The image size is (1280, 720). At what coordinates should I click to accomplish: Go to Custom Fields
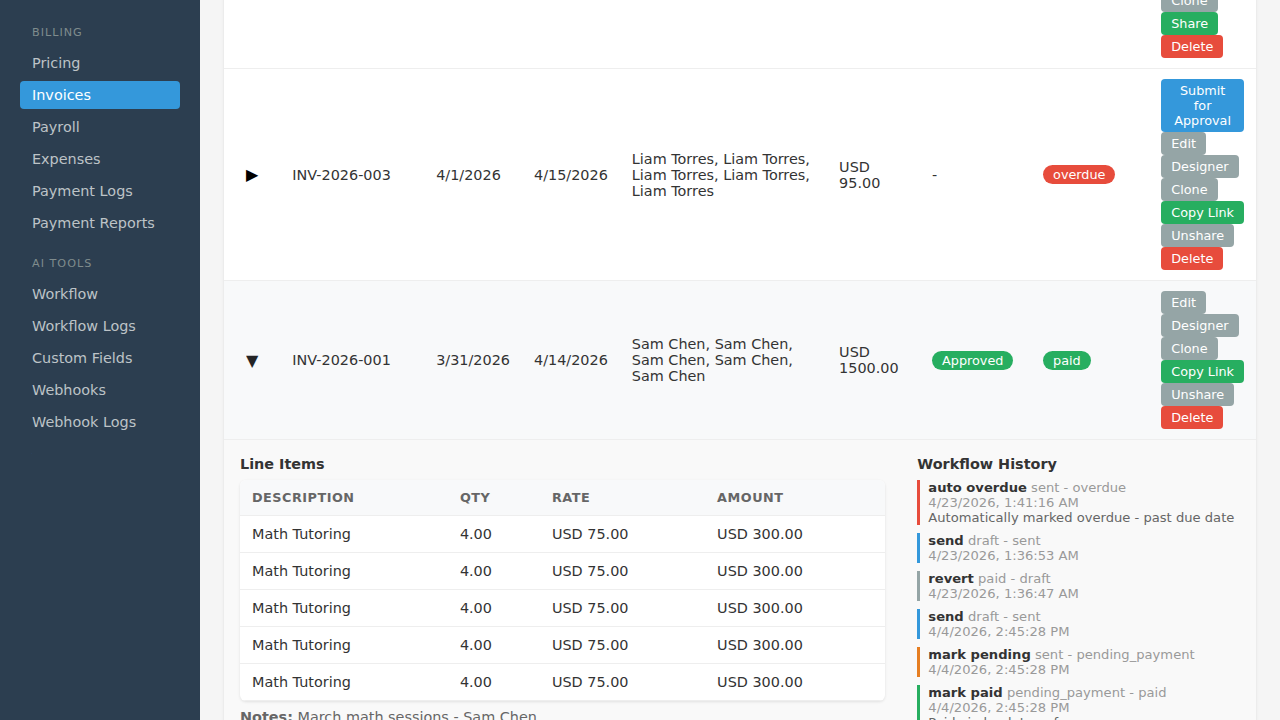pos(100,358)
